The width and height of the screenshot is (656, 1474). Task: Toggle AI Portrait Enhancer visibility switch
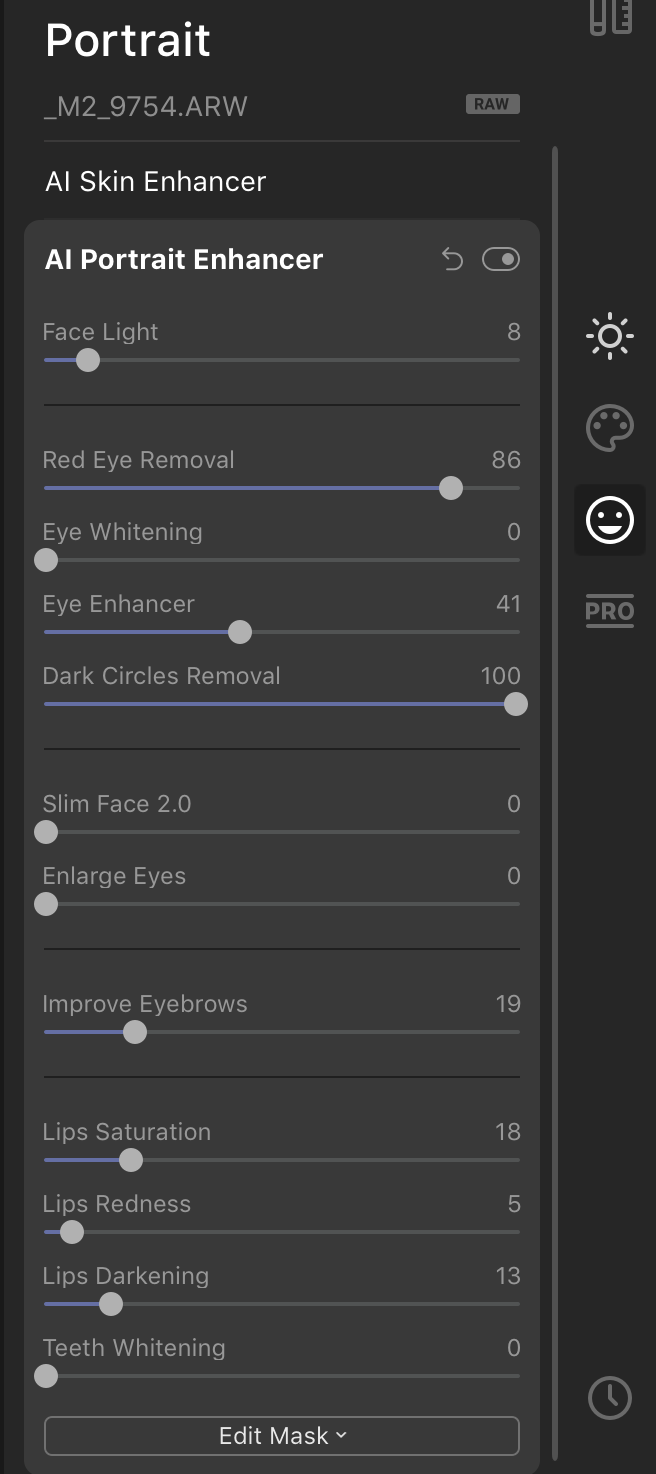[501, 260]
